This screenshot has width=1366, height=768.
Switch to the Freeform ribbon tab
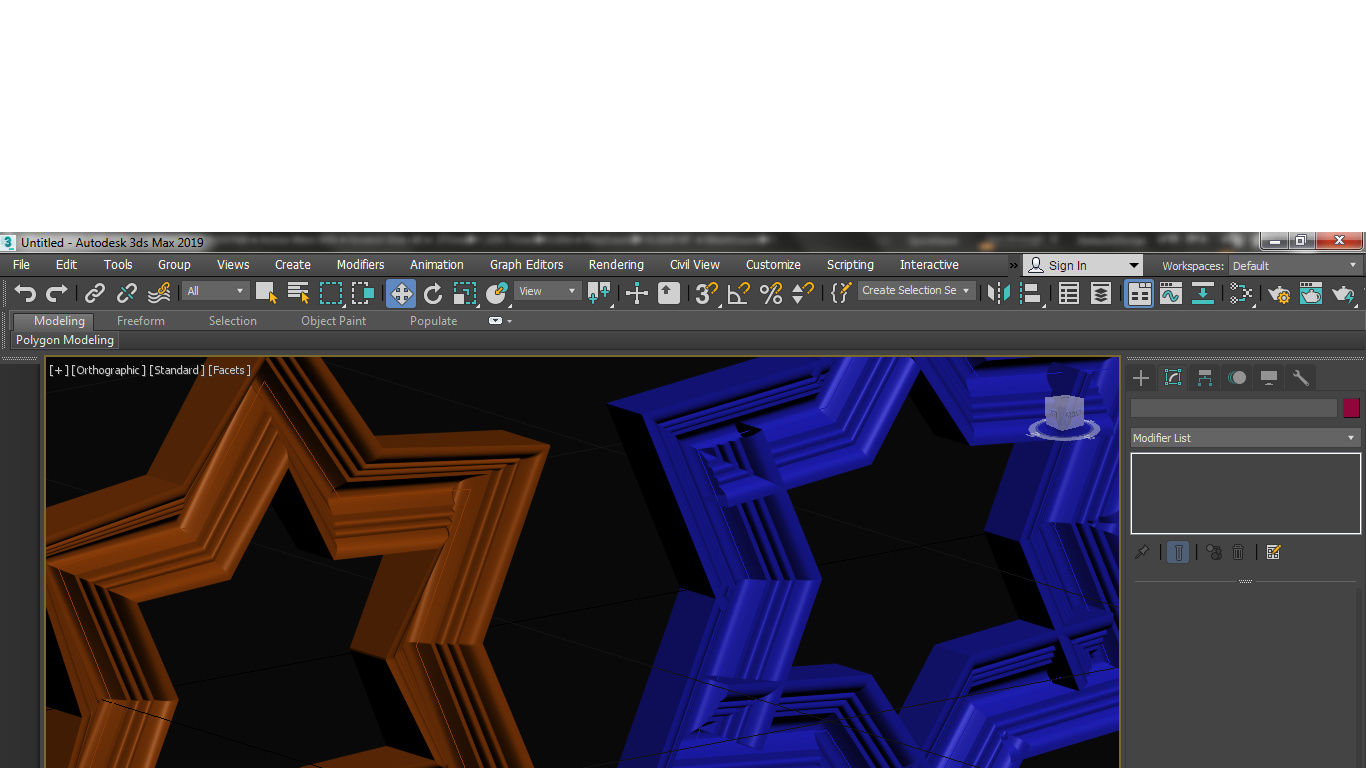(x=141, y=321)
